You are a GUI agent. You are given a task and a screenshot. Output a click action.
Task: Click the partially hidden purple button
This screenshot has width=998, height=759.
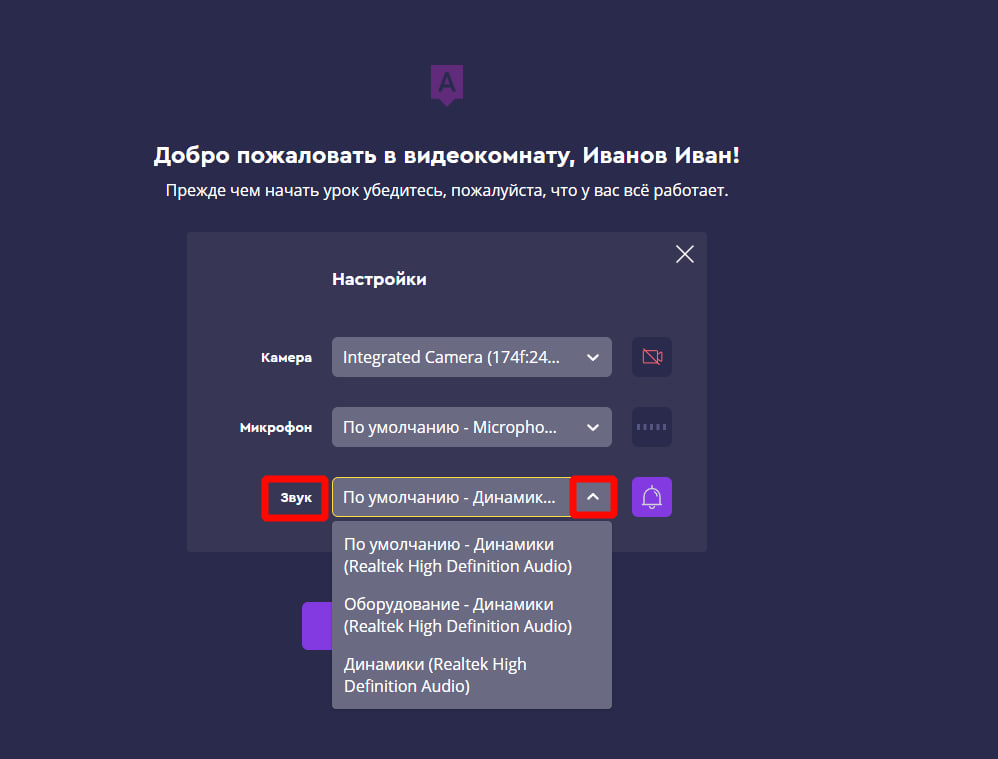[x=317, y=626]
